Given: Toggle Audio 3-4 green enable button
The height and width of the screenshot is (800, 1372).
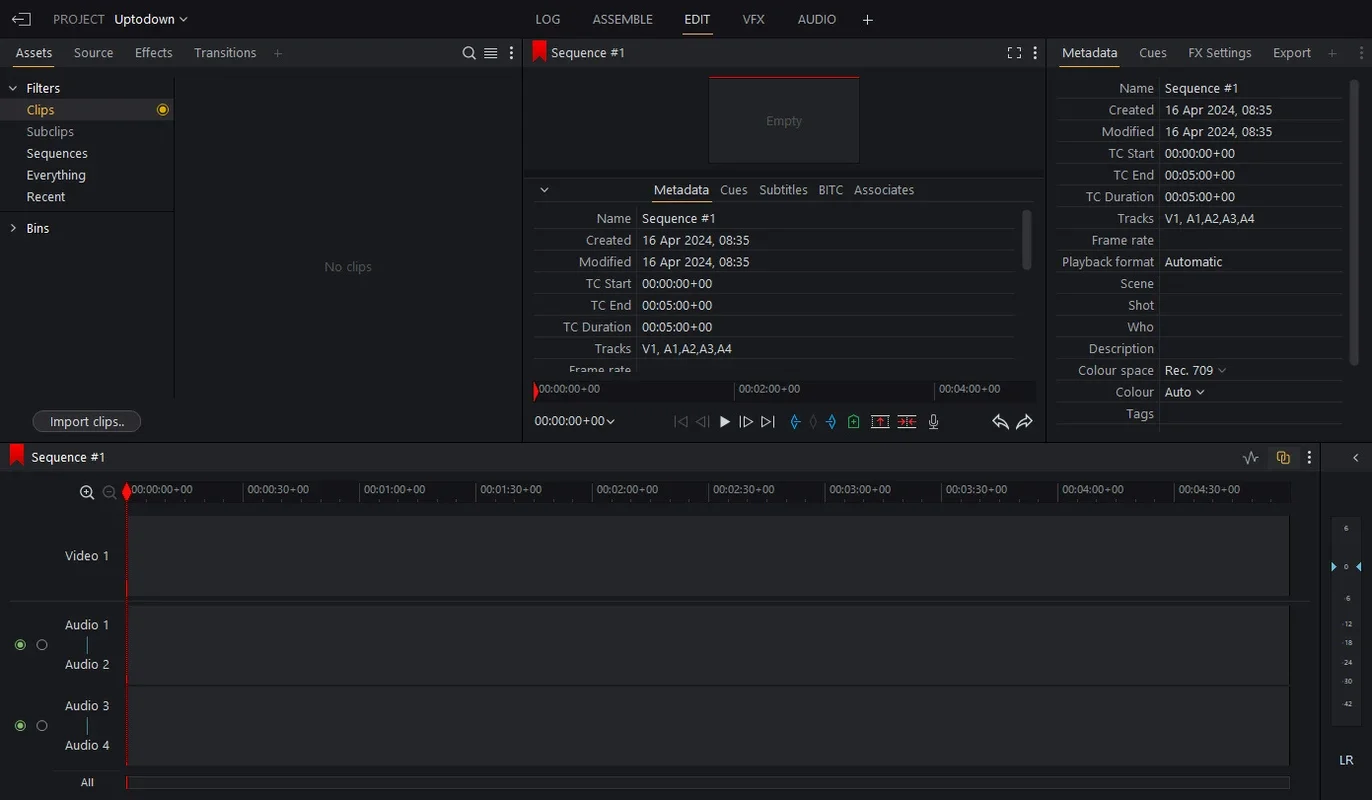Looking at the screenshot, I should pos(20,725).
